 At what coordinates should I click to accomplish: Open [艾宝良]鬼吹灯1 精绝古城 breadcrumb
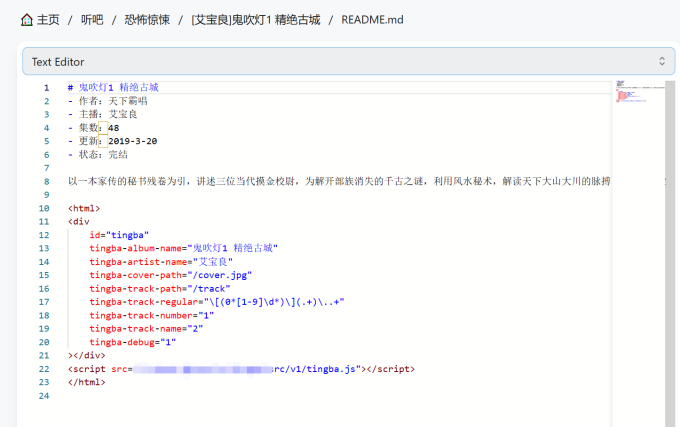click(x=255, y=20)
